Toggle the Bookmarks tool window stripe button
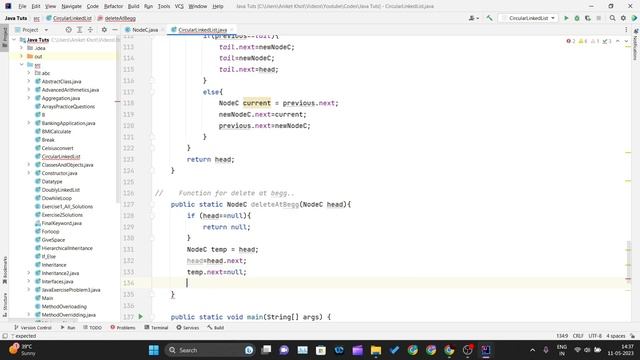 tap(4, 270)
